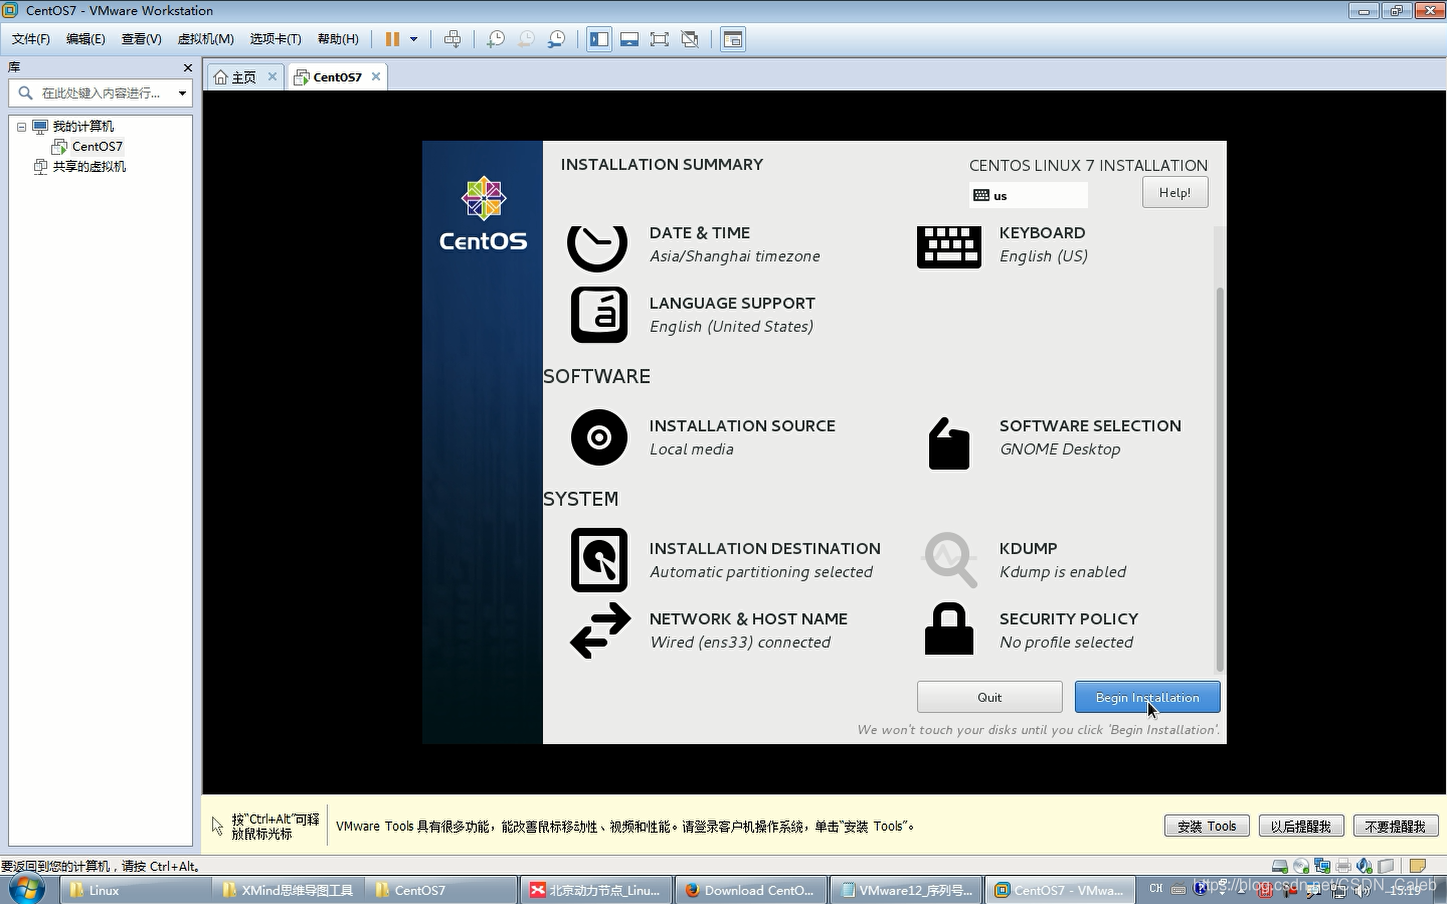Click the message log note icon

coord(1417,866)
